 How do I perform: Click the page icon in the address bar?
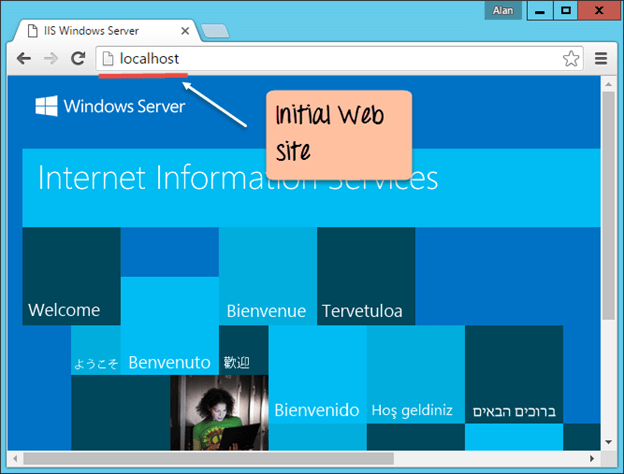[x=108, y=59]
